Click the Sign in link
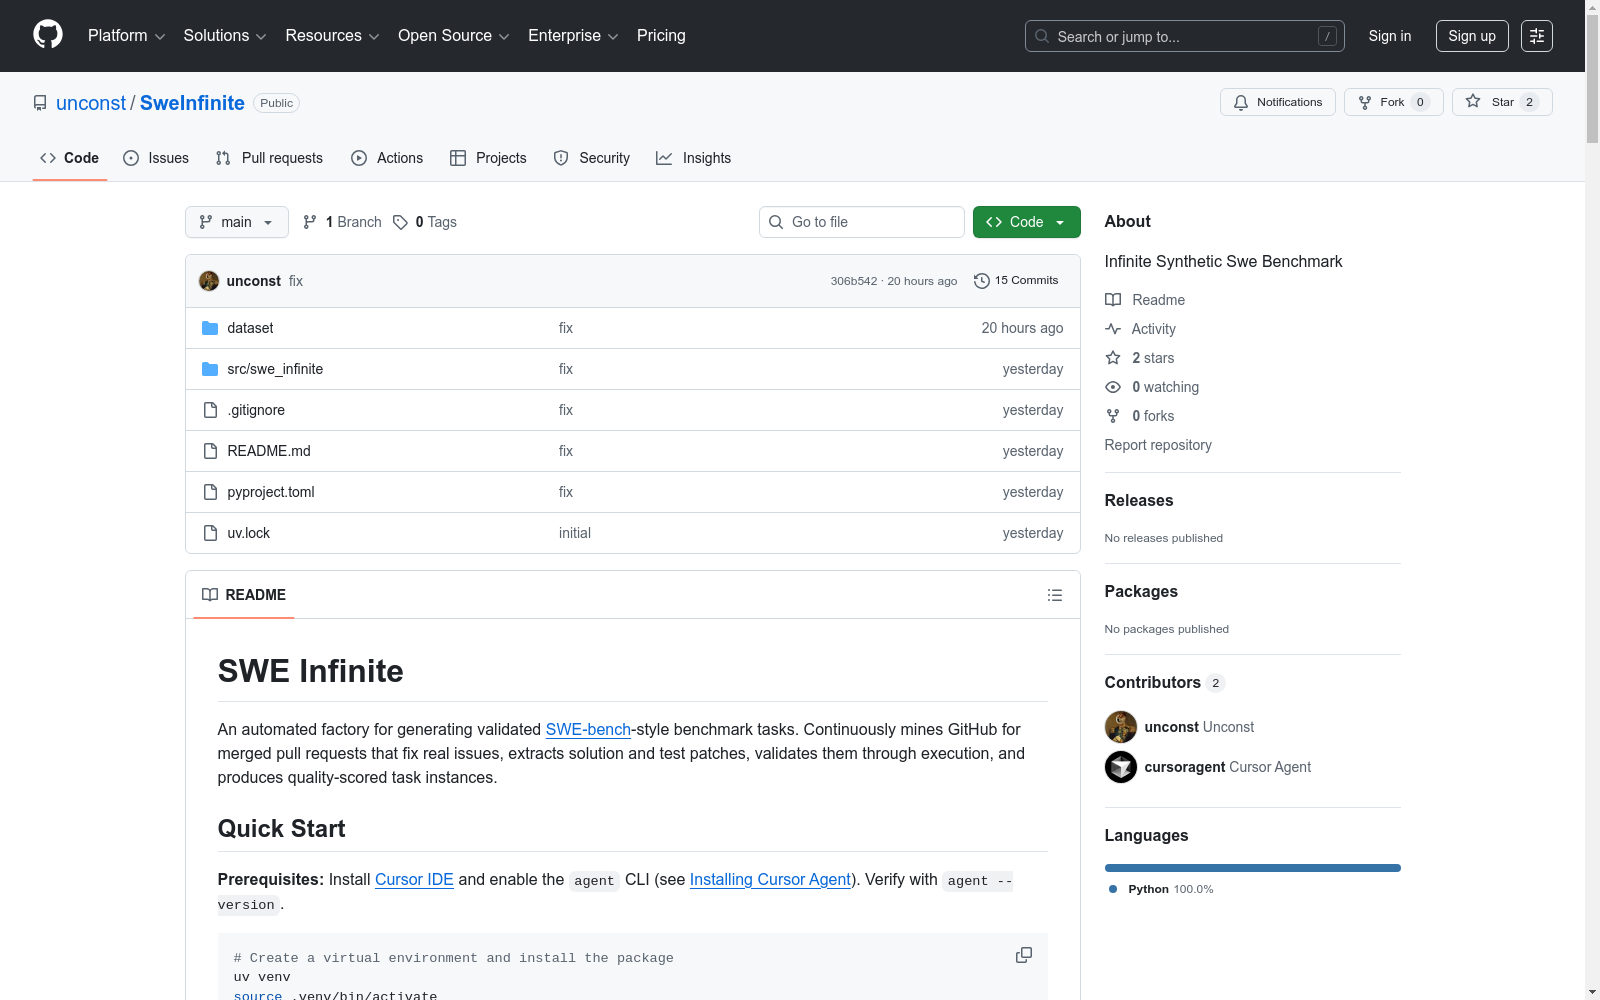 (x=1390, y=36)
